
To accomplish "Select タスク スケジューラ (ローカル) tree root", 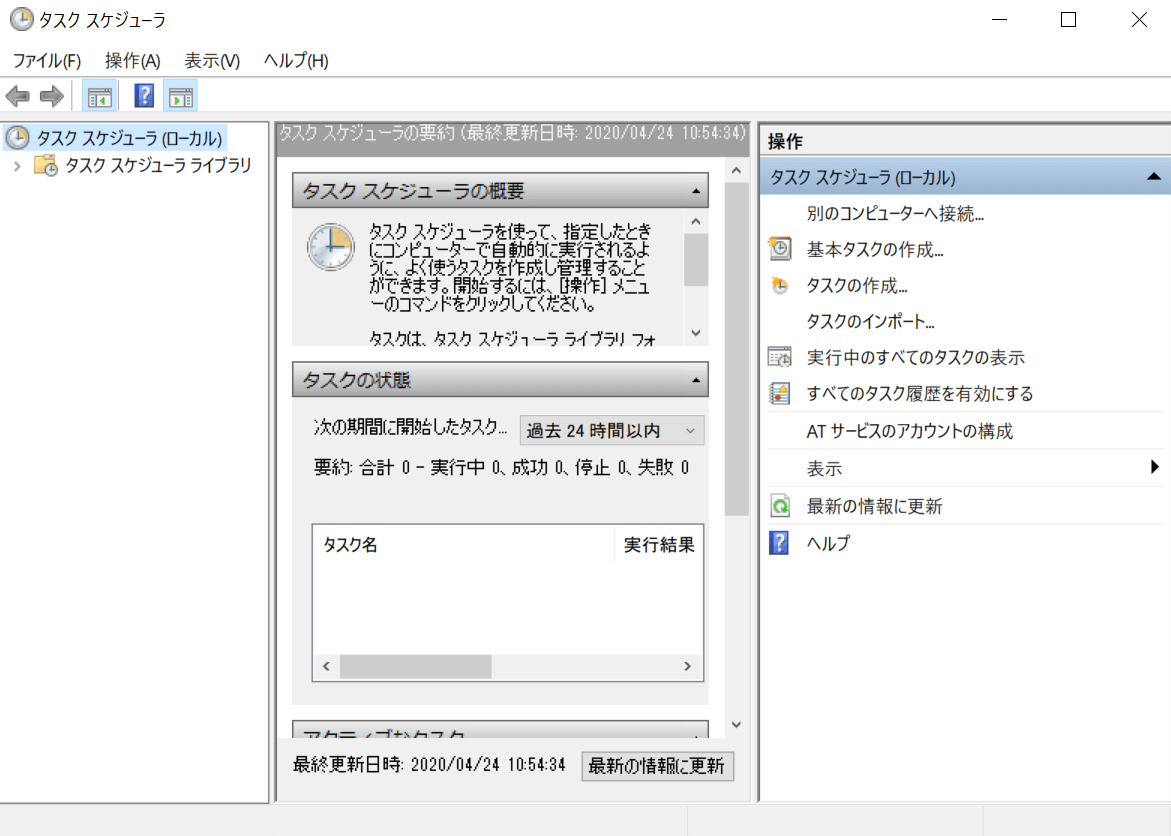I will 129,138.
